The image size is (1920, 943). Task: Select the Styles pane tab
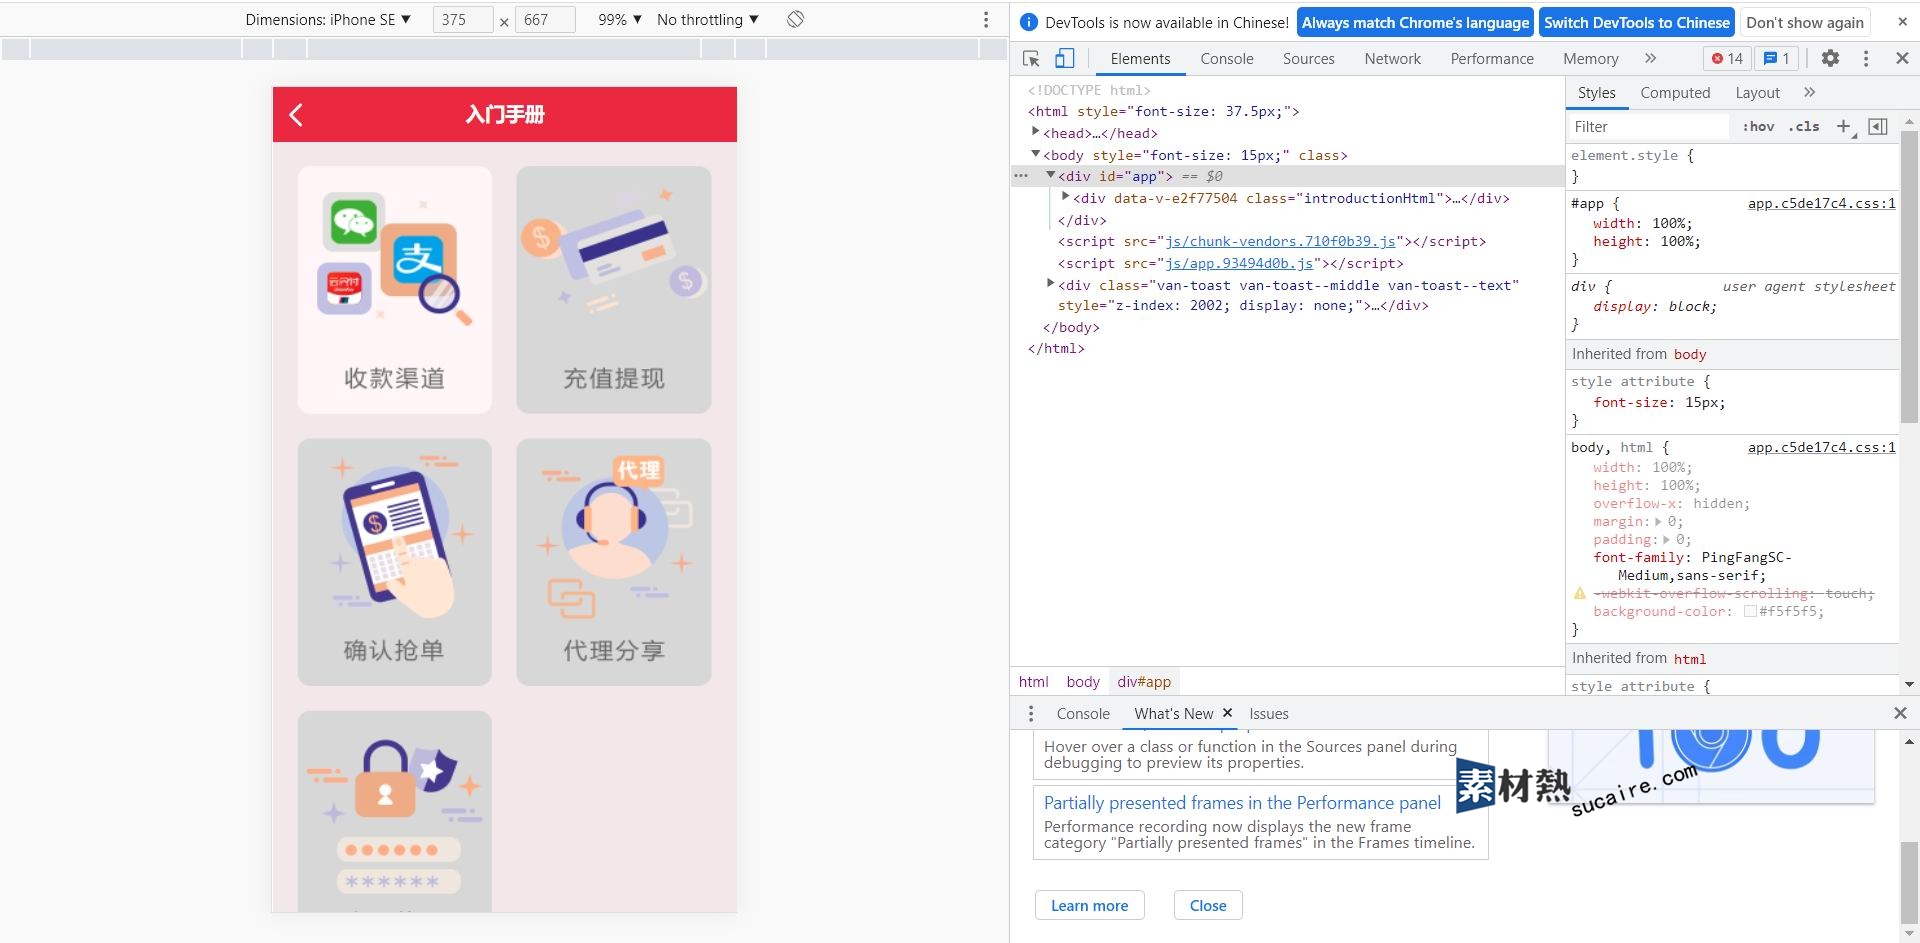coord(1596,93)
